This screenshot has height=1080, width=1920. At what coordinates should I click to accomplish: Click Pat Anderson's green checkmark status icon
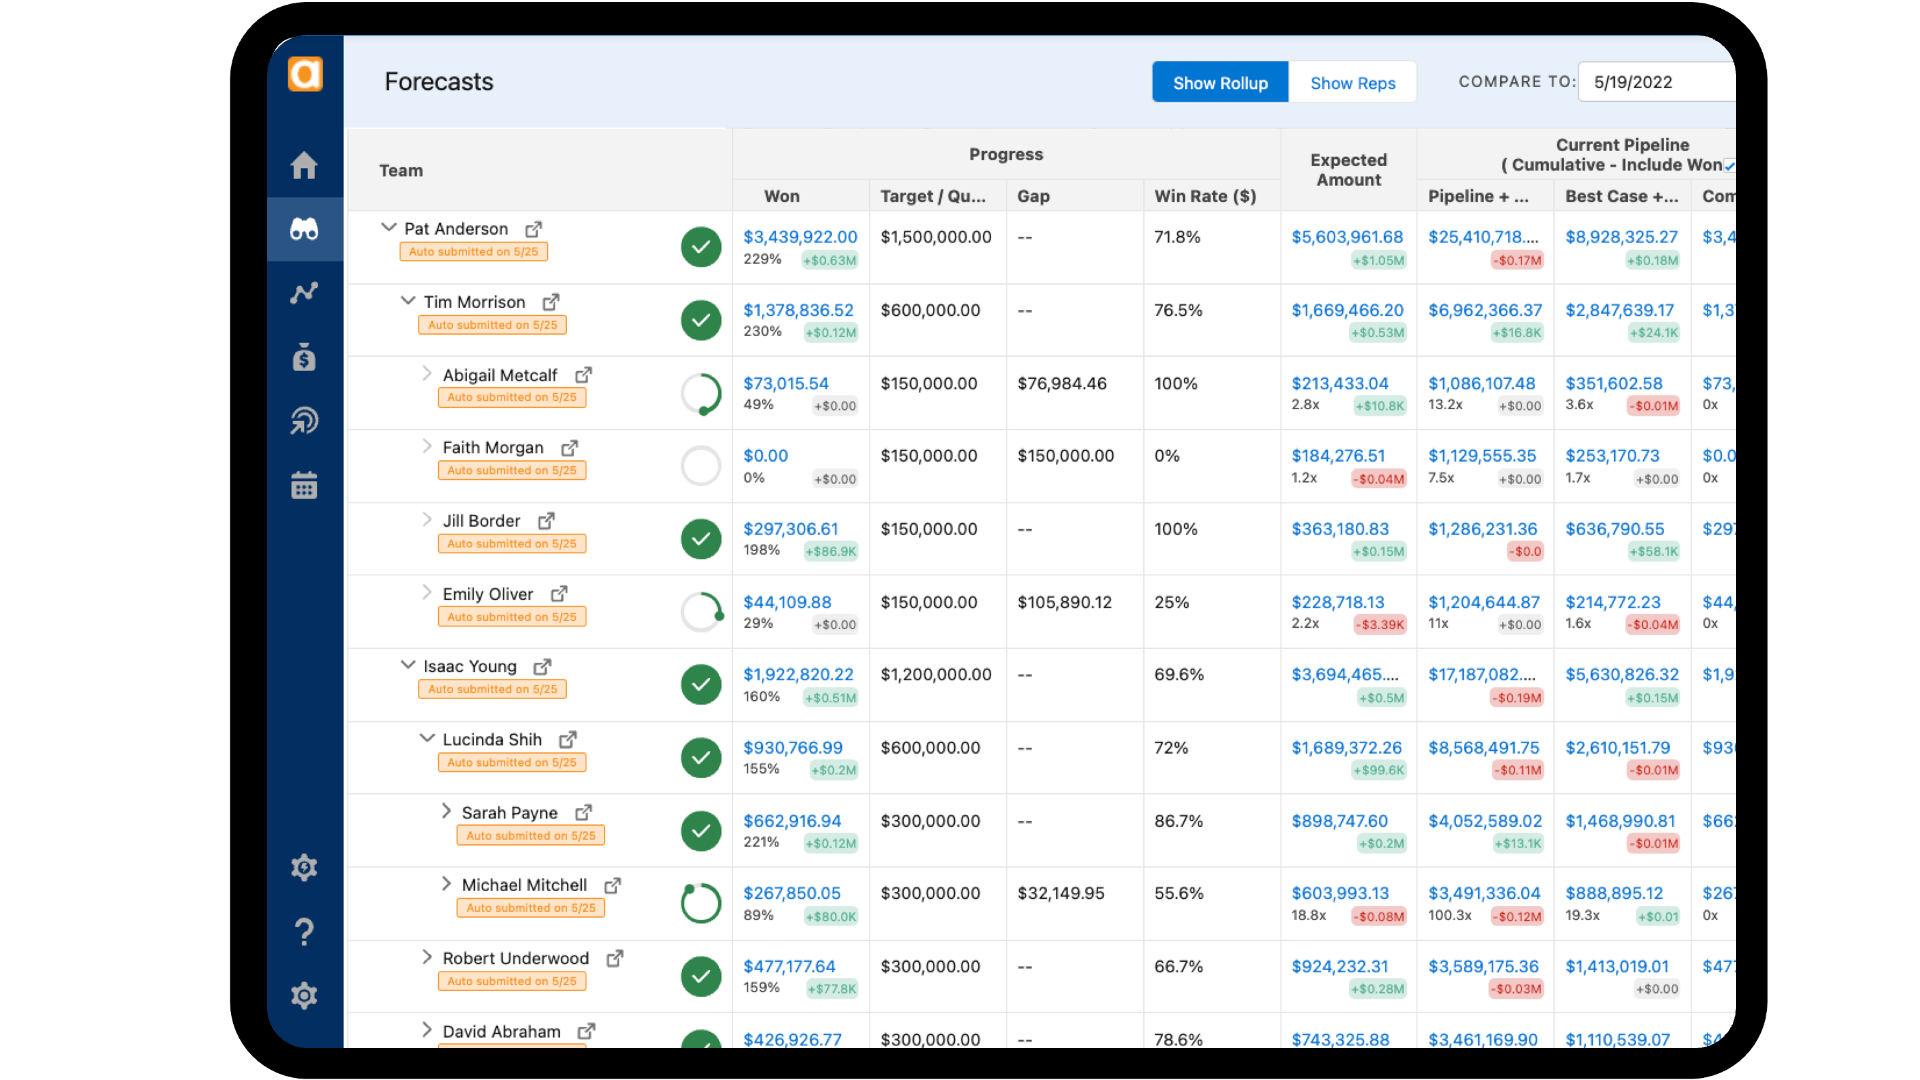[701, 247]
